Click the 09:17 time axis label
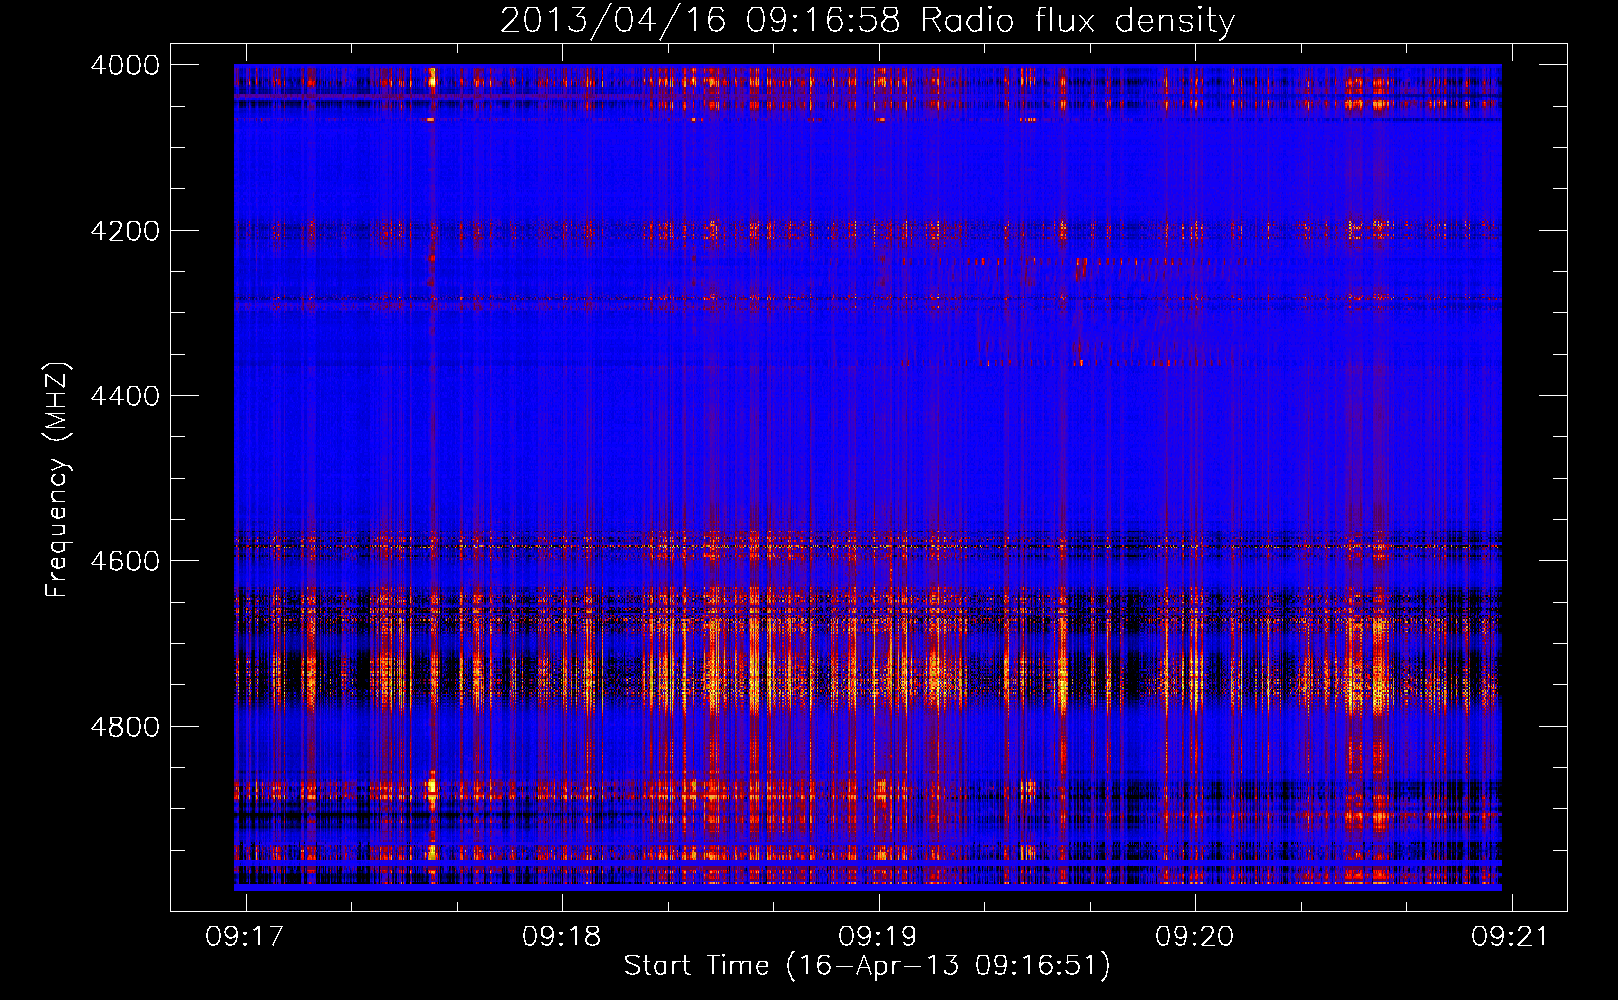 pyautogui.click(x=245, y=936)
